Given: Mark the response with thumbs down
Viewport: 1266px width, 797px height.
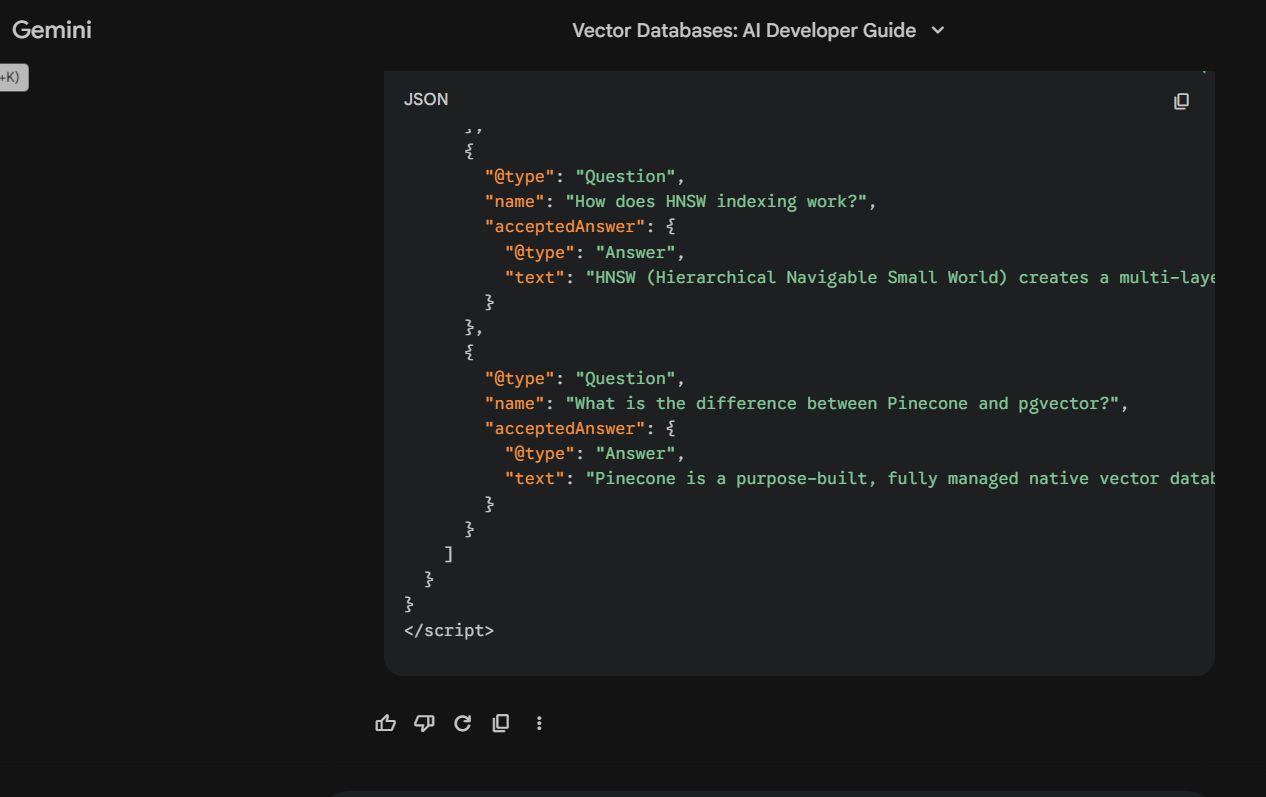Looking at the screenshot, I should (424, 723).
